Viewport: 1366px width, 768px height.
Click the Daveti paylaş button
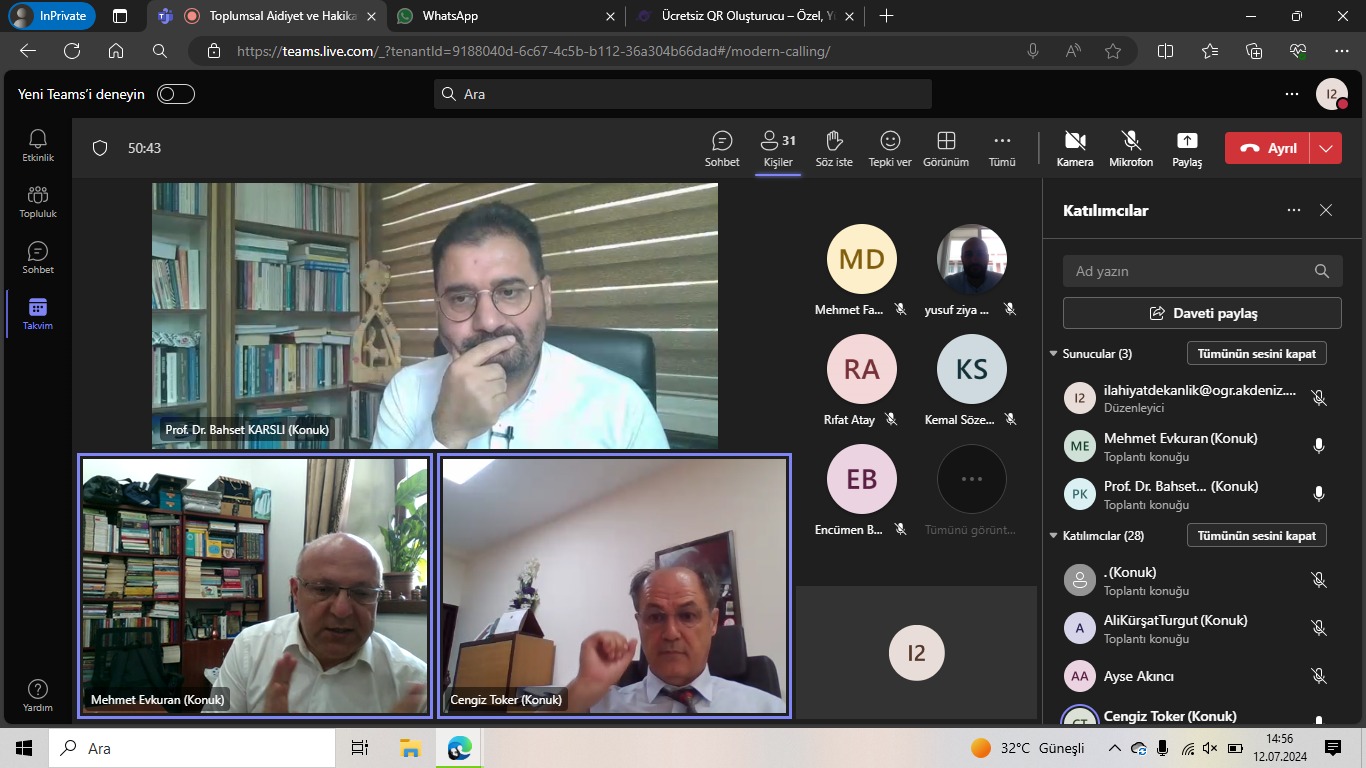coord(1202,313)
